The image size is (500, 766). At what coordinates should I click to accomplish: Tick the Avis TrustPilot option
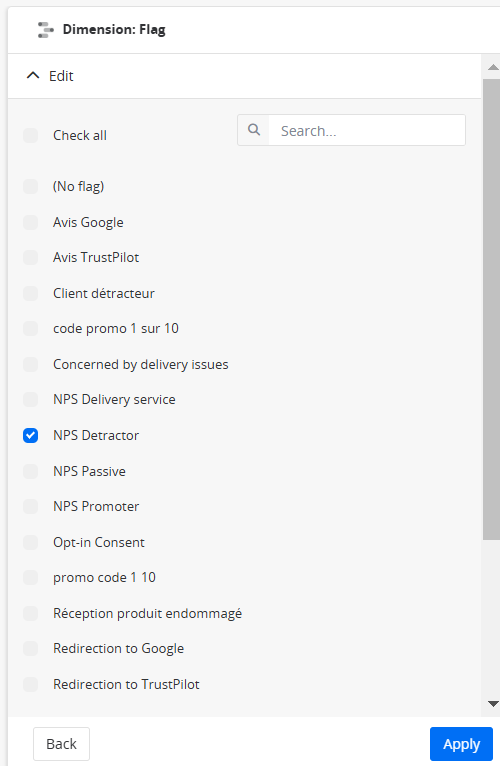pos(30,257)
